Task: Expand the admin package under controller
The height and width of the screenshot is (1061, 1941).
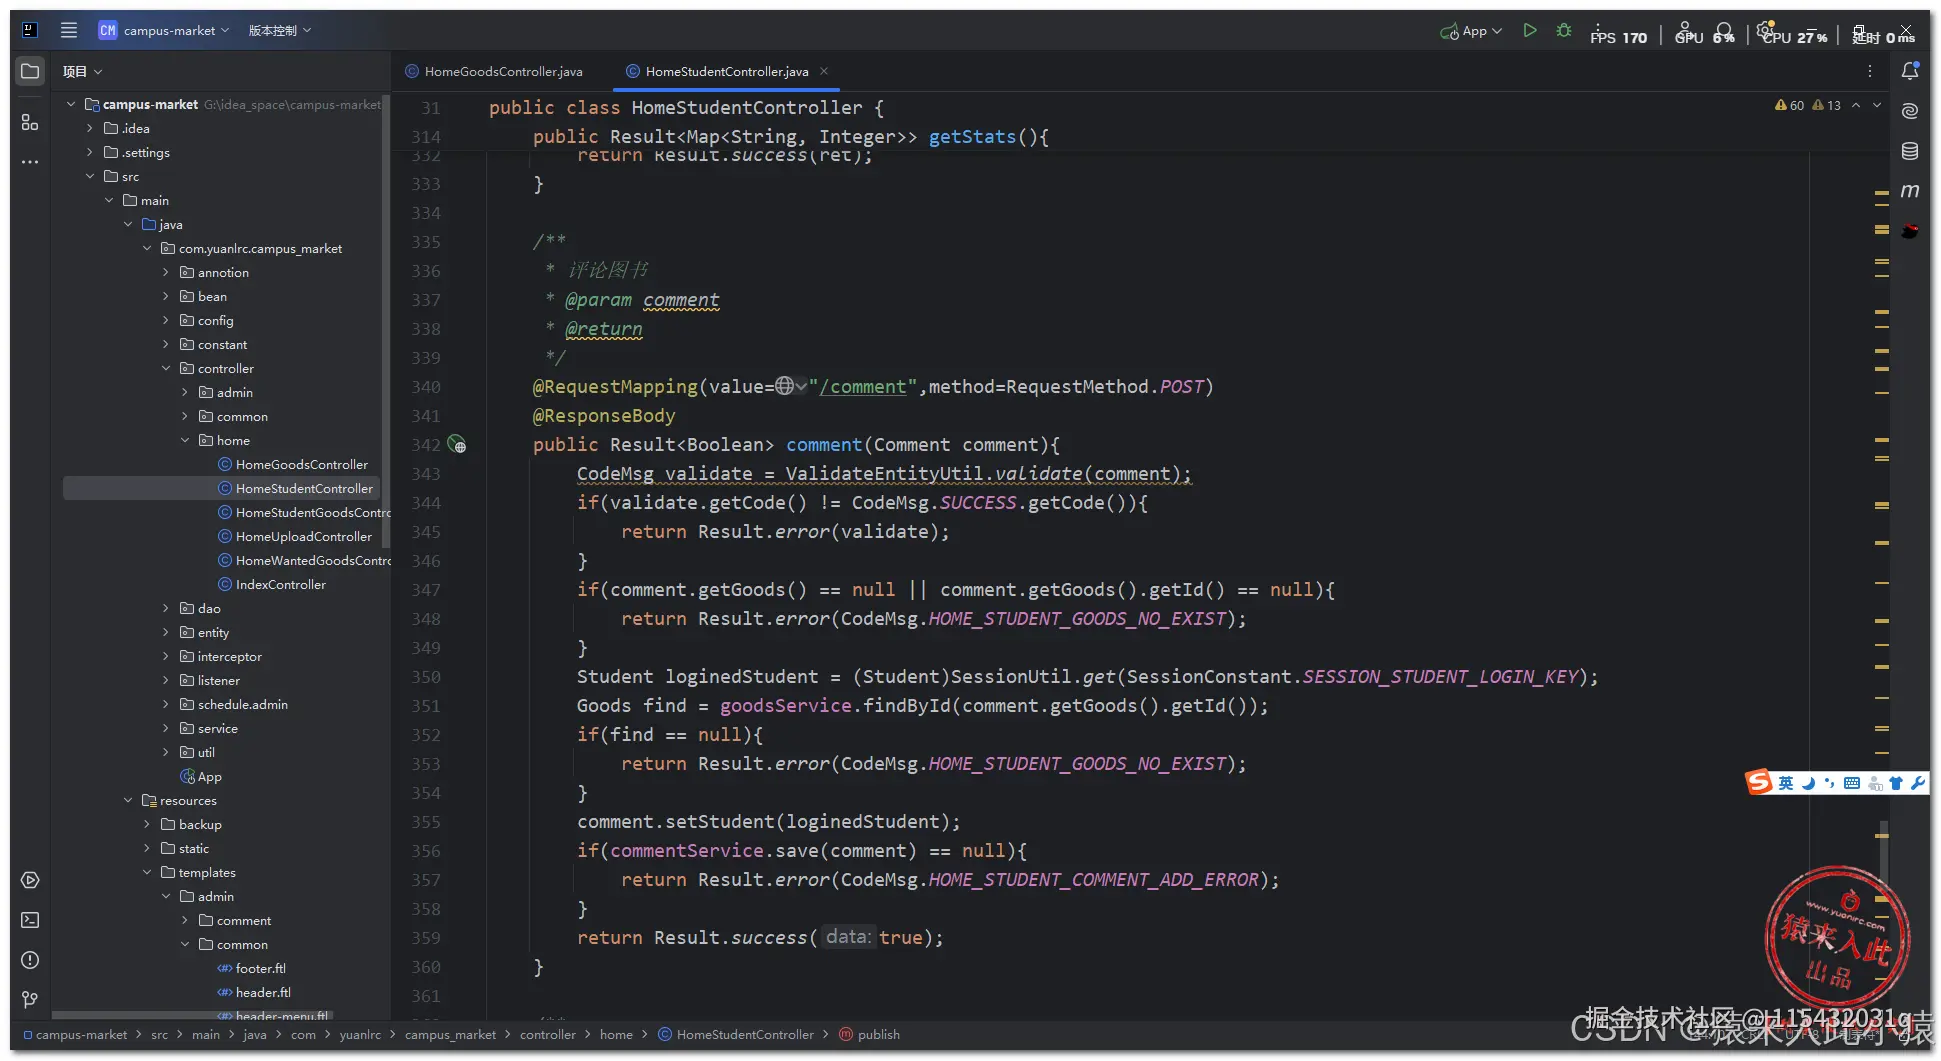Action: pos(185,392)
